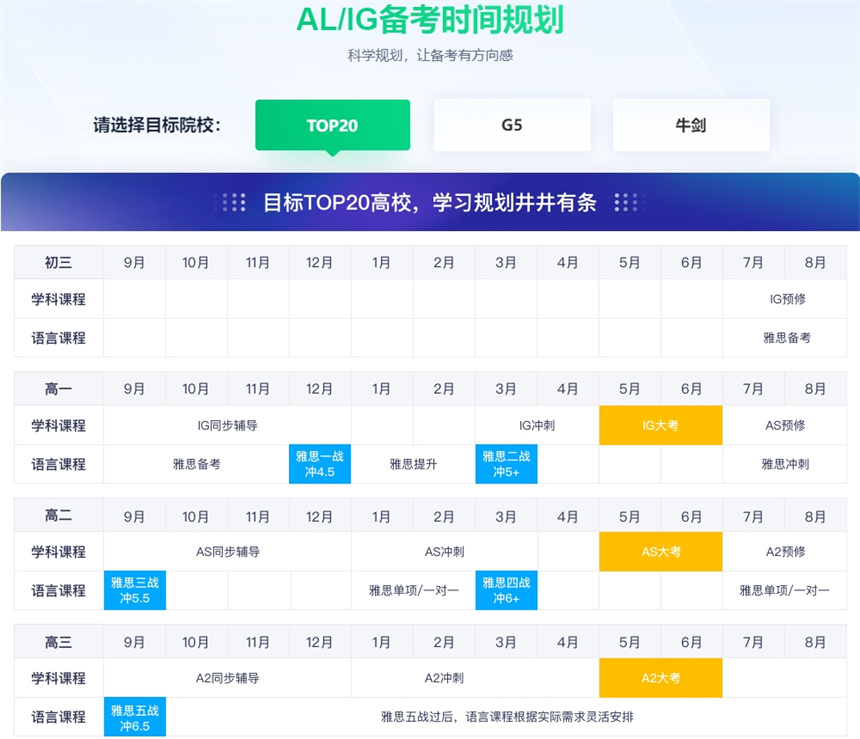Click the dot grid icon right of banner title
Image resolution: width=860 pixels, height=739 pixels.
627,203
